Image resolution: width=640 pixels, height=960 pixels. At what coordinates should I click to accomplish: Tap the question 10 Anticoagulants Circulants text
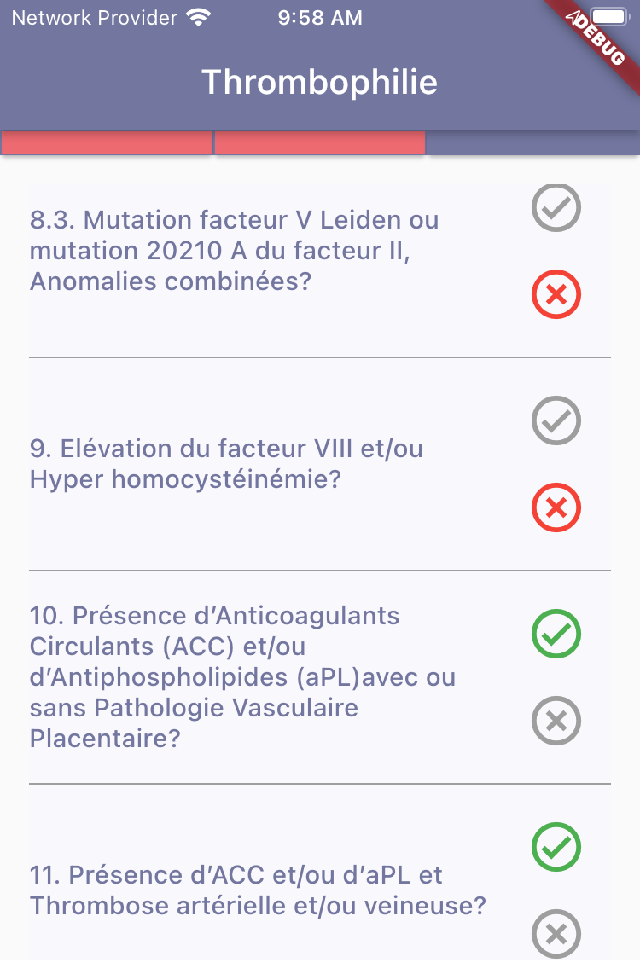tap(242, 677)
